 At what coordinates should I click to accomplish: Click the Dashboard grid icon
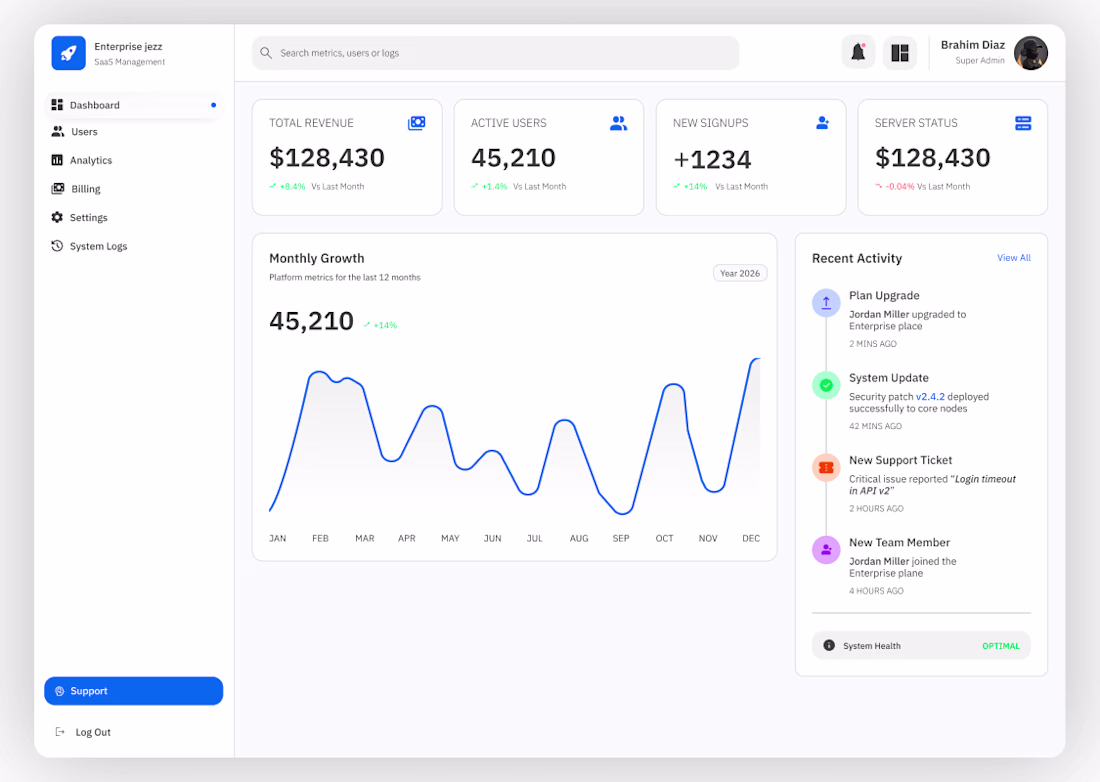[x=58, y=105]
